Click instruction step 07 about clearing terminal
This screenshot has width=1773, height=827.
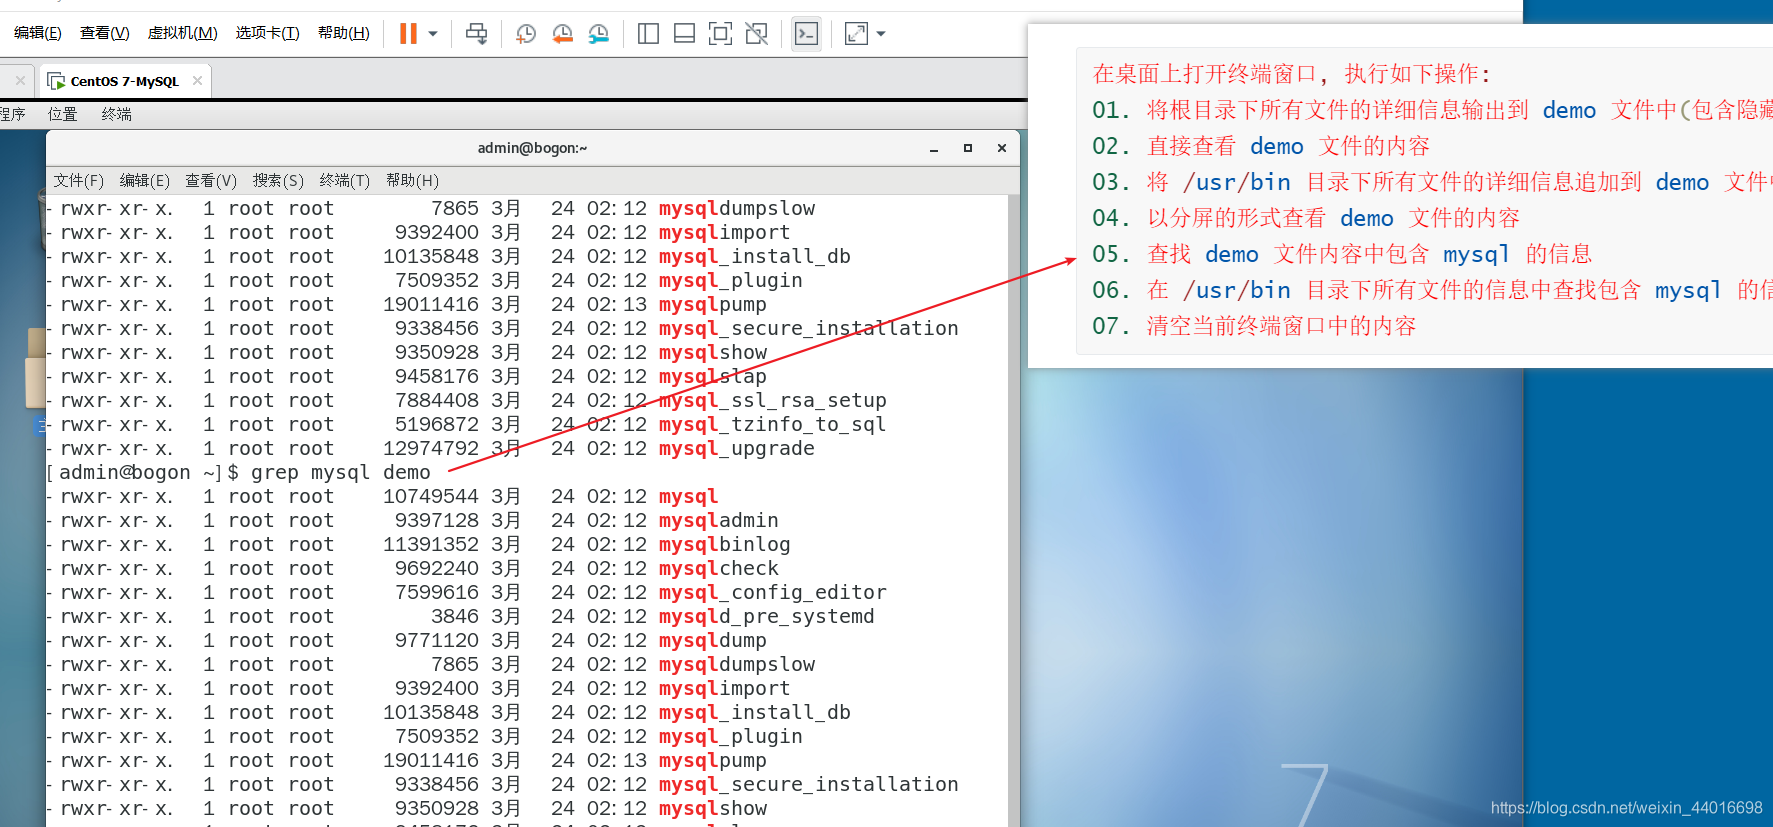[1254, 326]
